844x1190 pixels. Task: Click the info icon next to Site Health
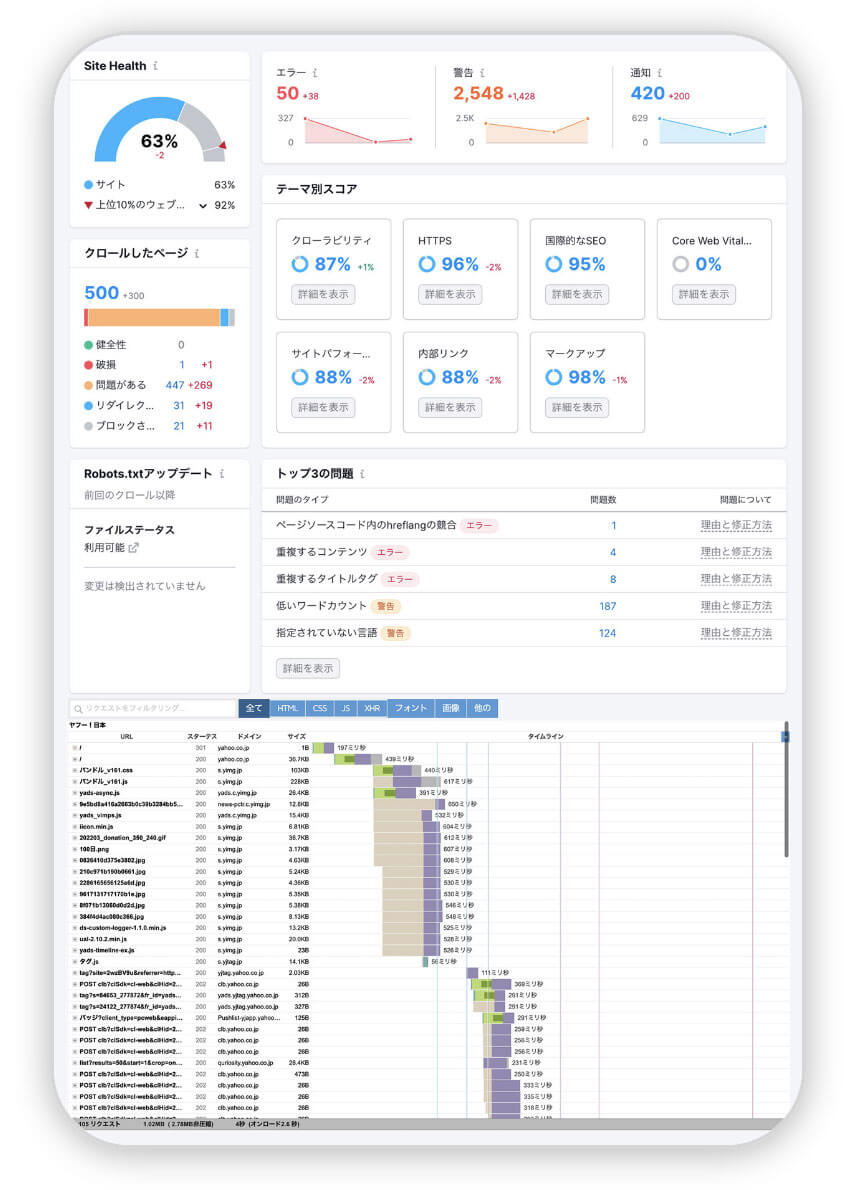pos(156,66)
